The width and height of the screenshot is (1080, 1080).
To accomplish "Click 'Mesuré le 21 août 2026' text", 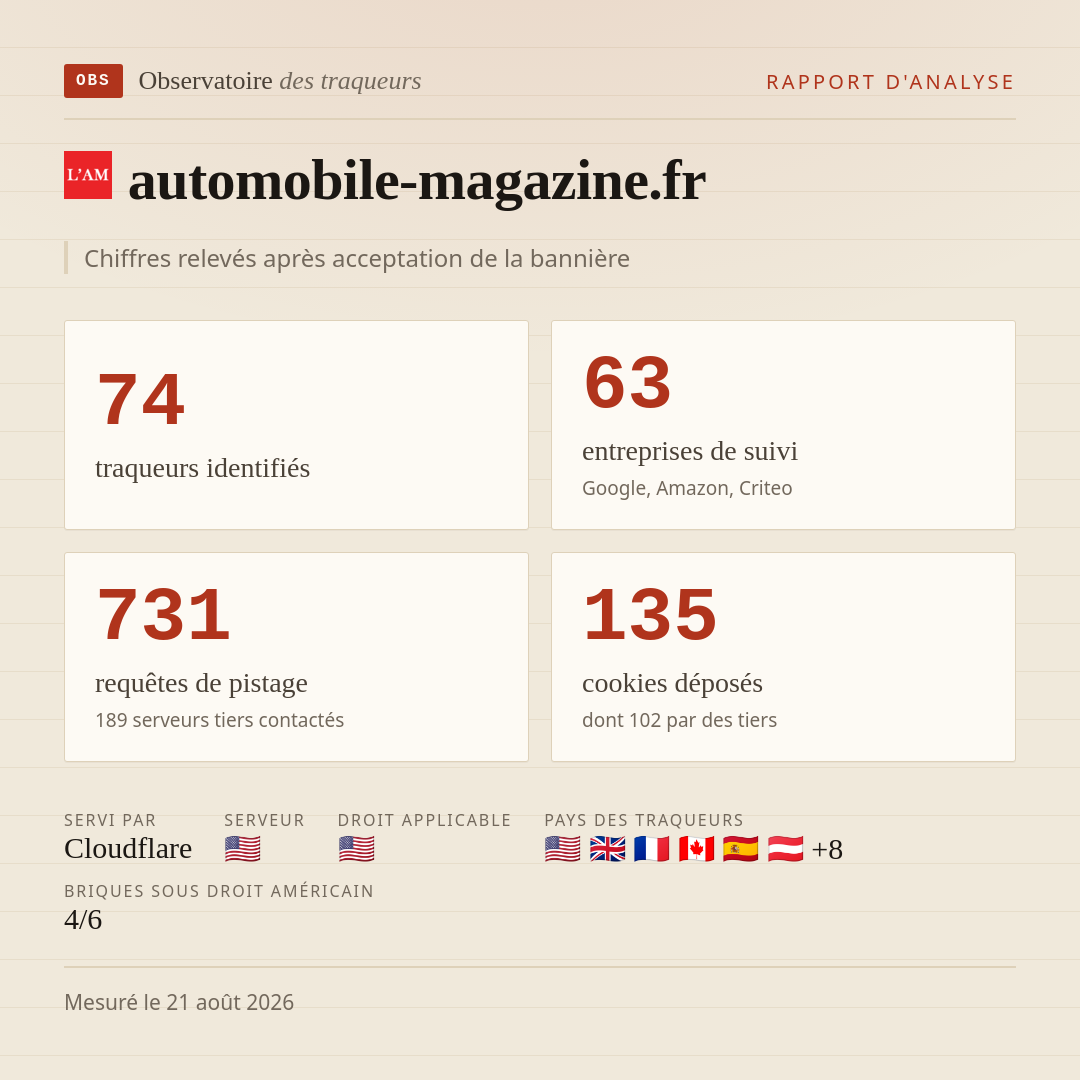I will point(179,1002).
